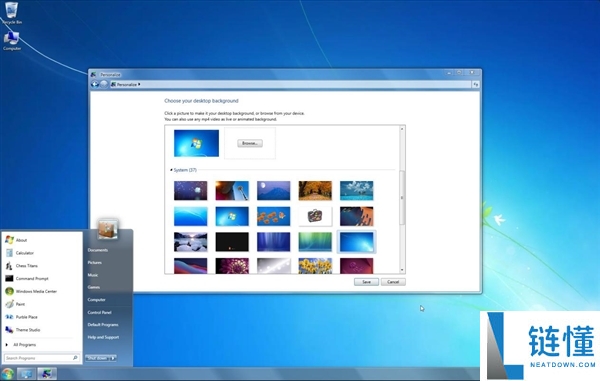This screenshot has height=381, width=600.
Task: Click the Personalize app icon on taskbar
Action: 47,374
